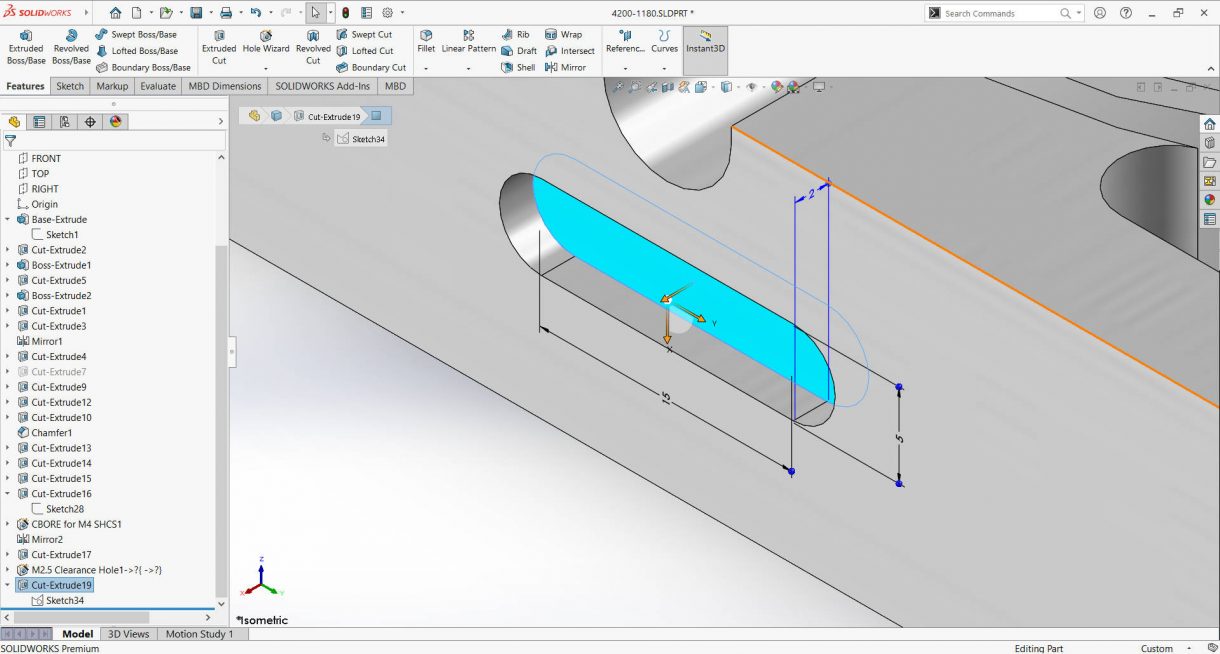Switch to the Sketch tab
This screenshot has width=1220, height=654.
[x=70, y=86]
